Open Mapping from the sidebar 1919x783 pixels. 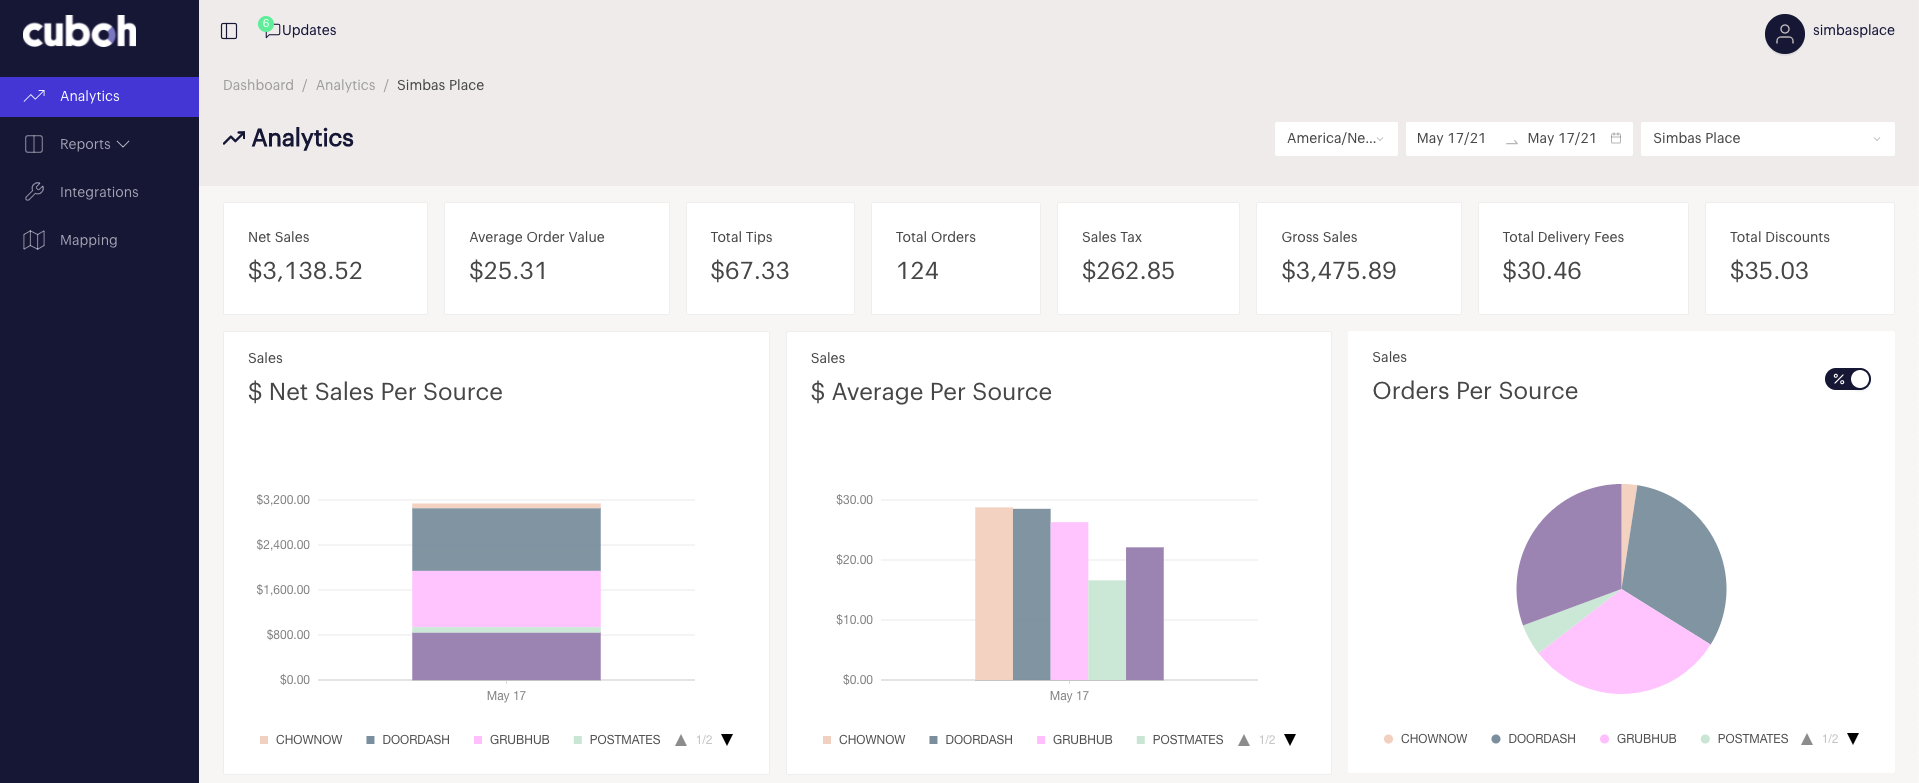pos(88,240)
